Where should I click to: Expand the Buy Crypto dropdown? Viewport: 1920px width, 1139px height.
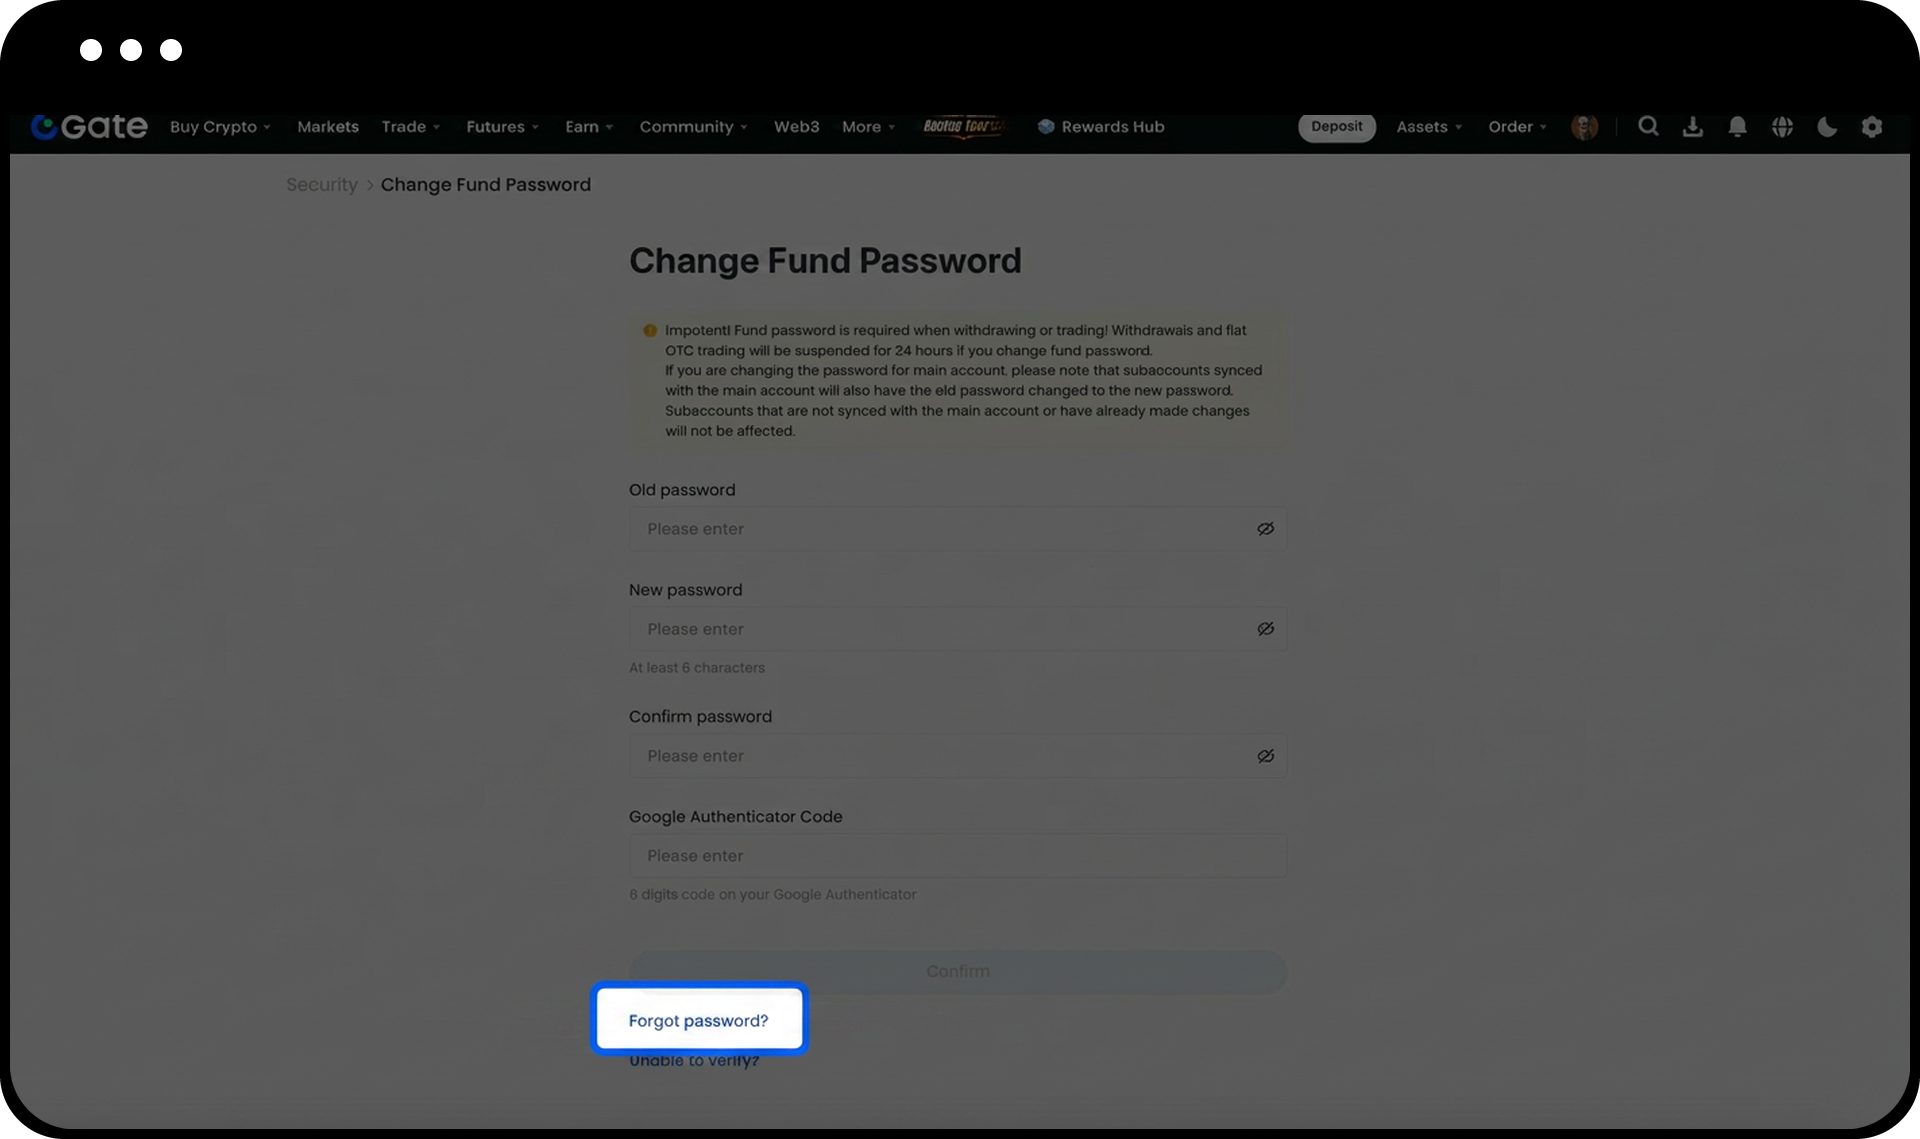point(220,127)
